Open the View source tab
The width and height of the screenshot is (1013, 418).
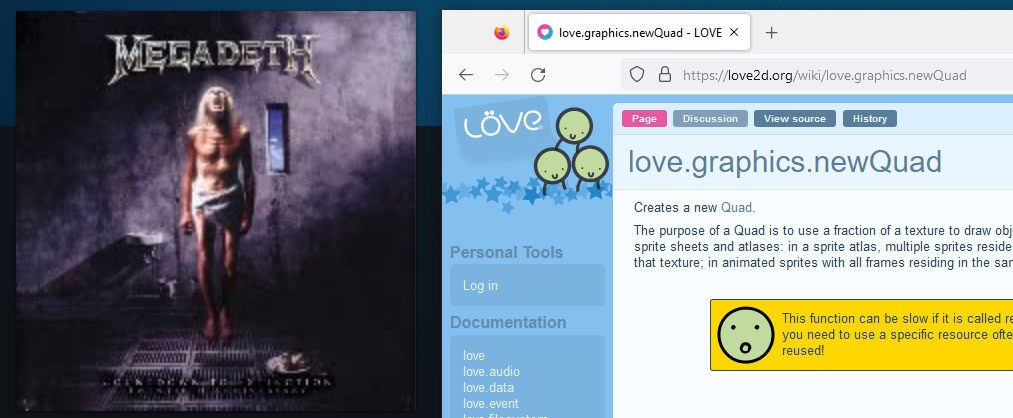point(795,119)
